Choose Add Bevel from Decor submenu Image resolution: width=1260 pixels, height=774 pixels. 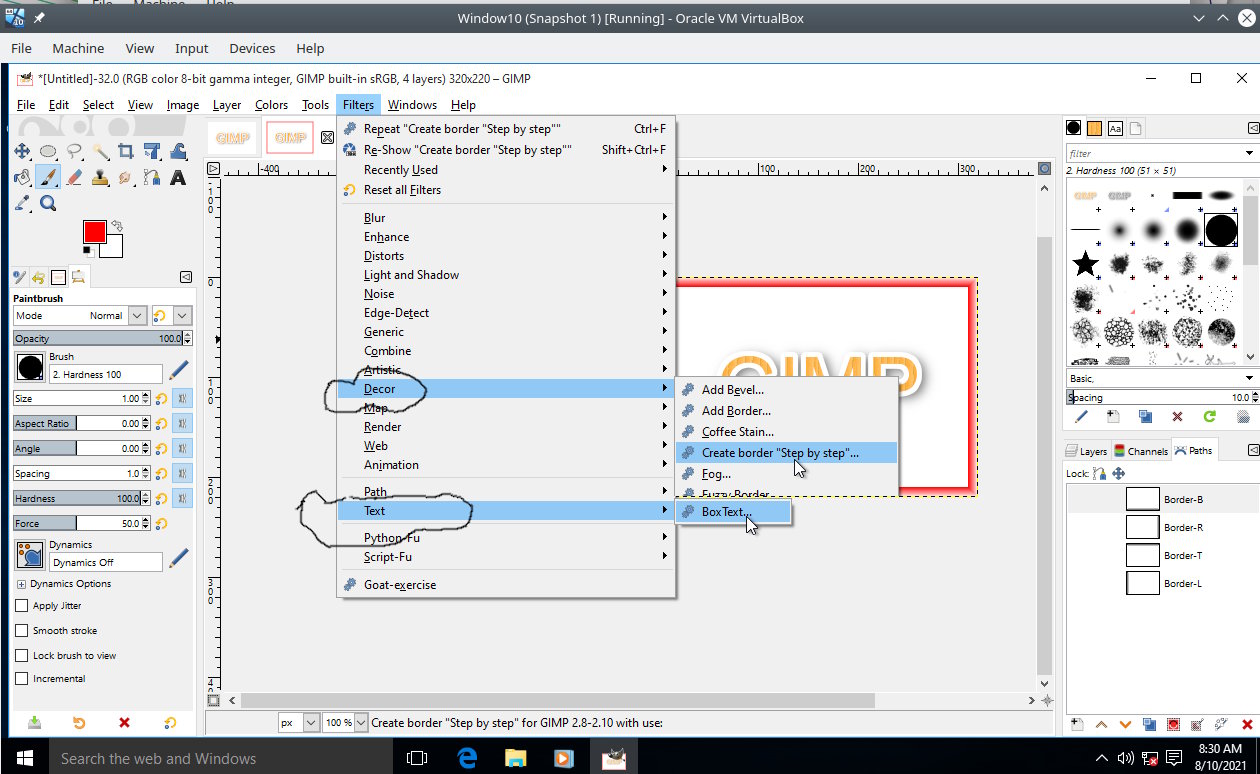pyautogui.click(x=786, y=390)
